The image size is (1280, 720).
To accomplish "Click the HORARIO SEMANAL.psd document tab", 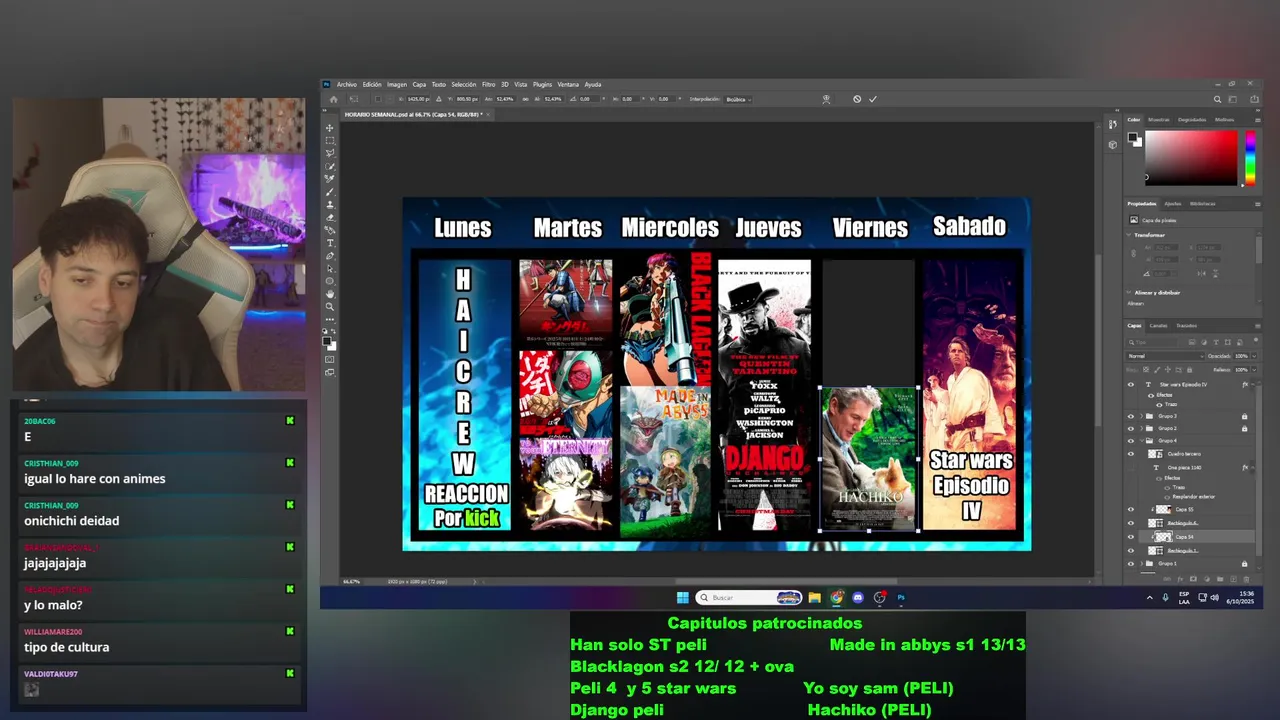I will tap(412, 114).
